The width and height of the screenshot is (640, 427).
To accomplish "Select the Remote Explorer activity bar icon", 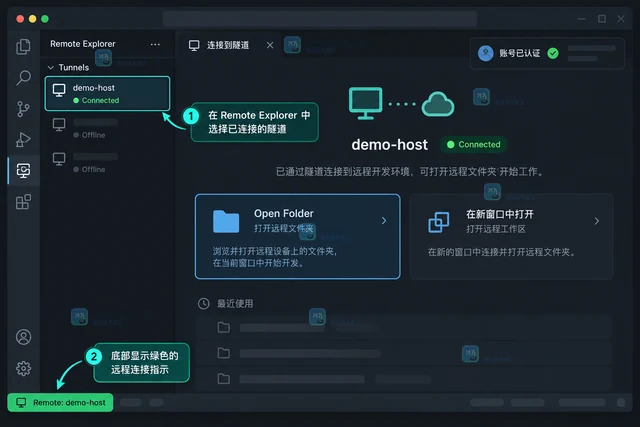I will (x=23, y=170).
